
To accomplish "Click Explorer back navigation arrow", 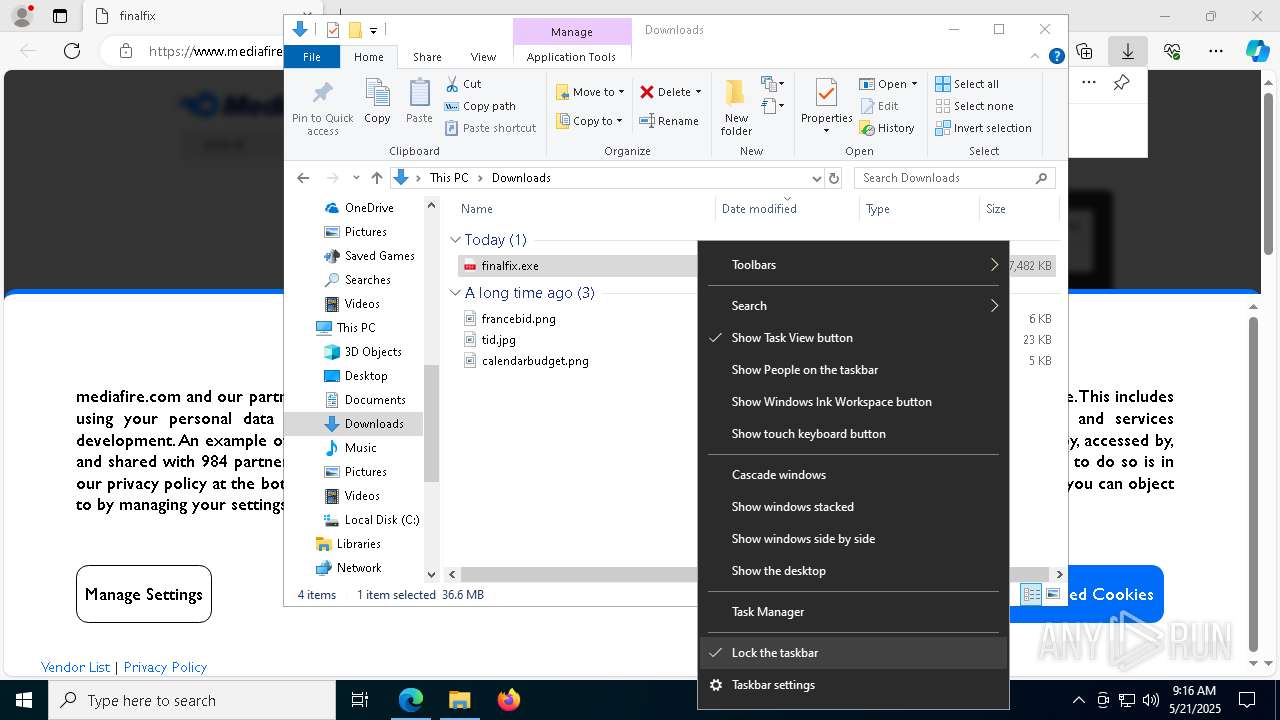I will pyautogui.click(x=303, y=178).
